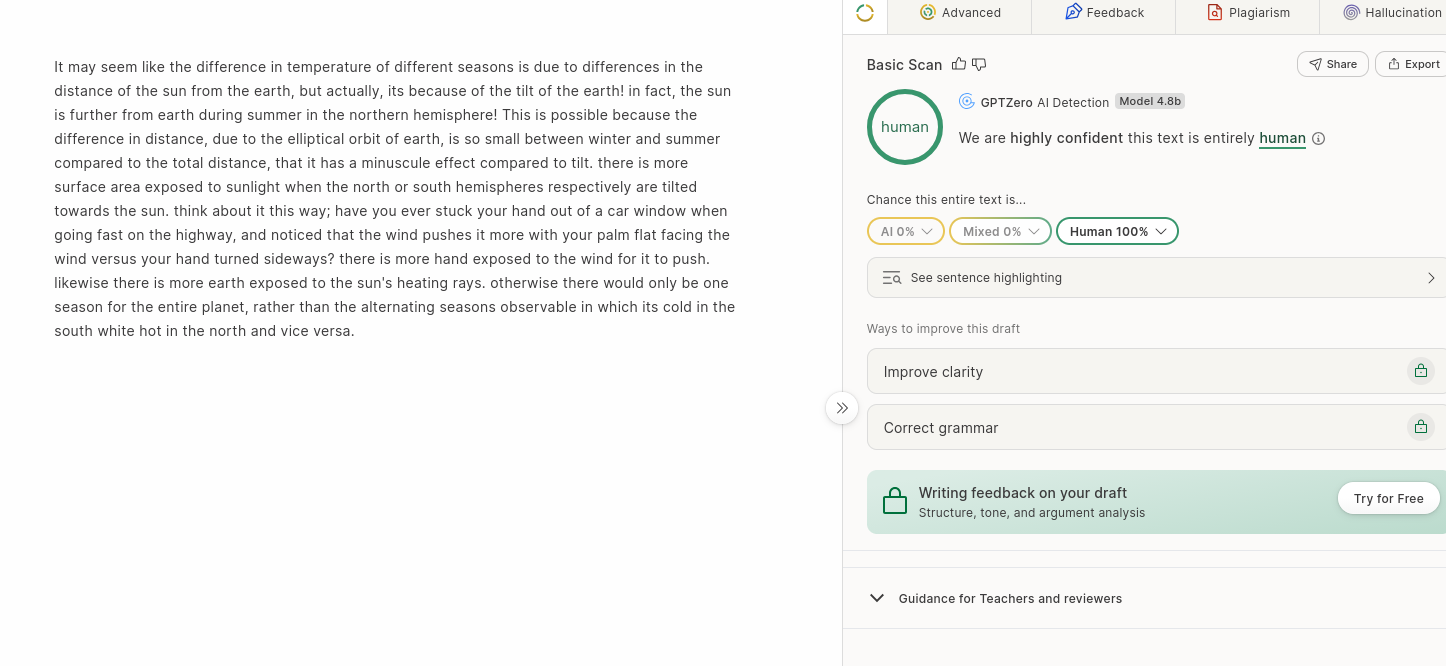Collapse the panel with the double-arrow button
The height and width of the screenshot is (666, 1446).
pyautogui.click(x=842, y=408)
